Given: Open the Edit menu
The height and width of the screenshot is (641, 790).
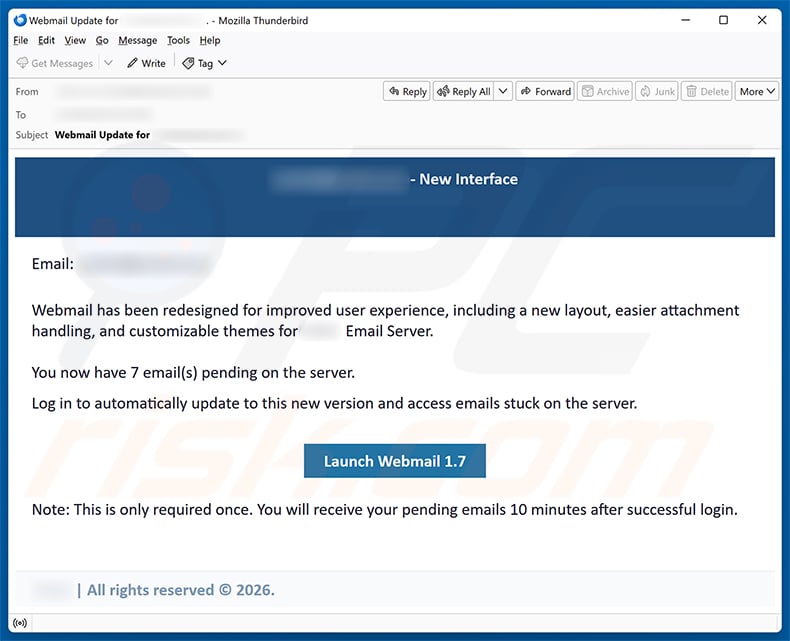Looking at the screenshot, I should click(46, 40).
